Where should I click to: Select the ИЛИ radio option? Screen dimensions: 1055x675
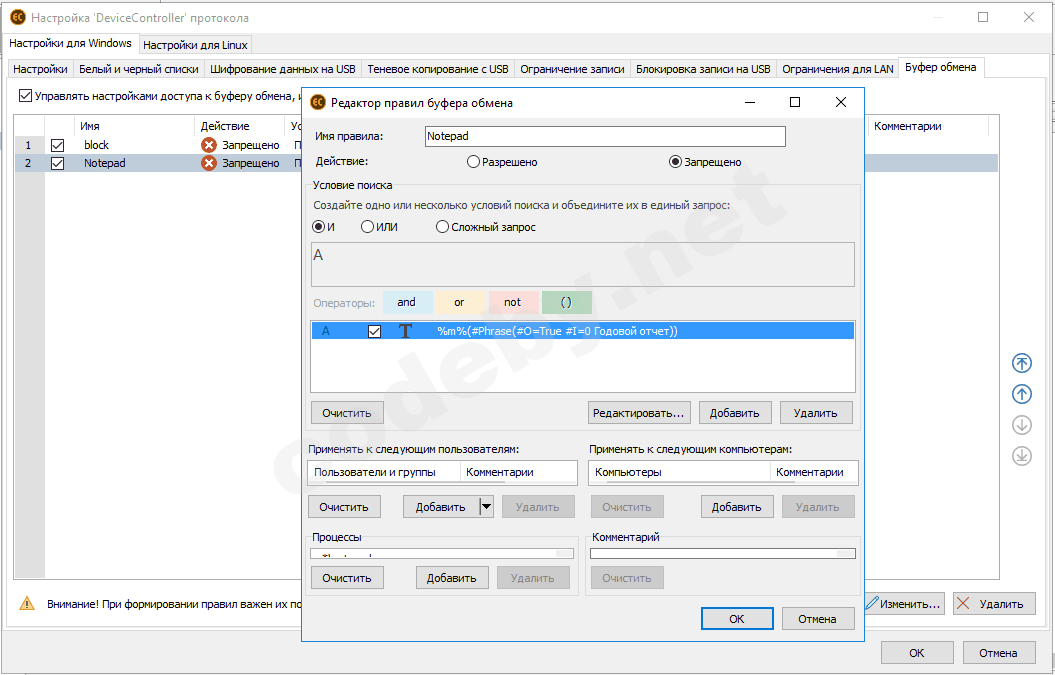367,227
